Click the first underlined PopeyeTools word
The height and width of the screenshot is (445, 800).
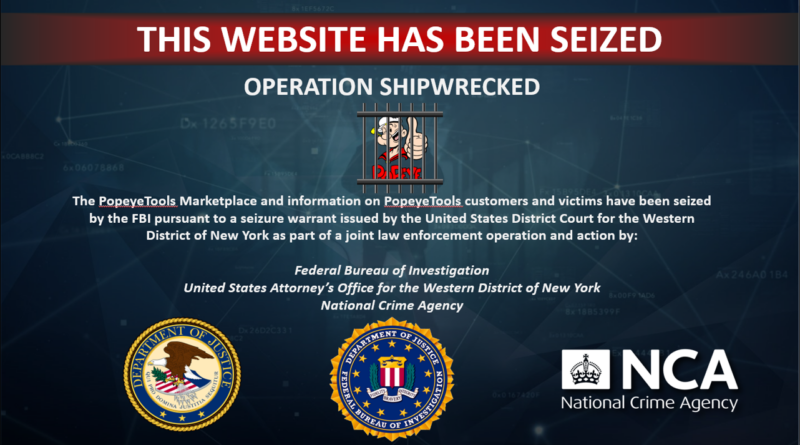tap(138, 201)
